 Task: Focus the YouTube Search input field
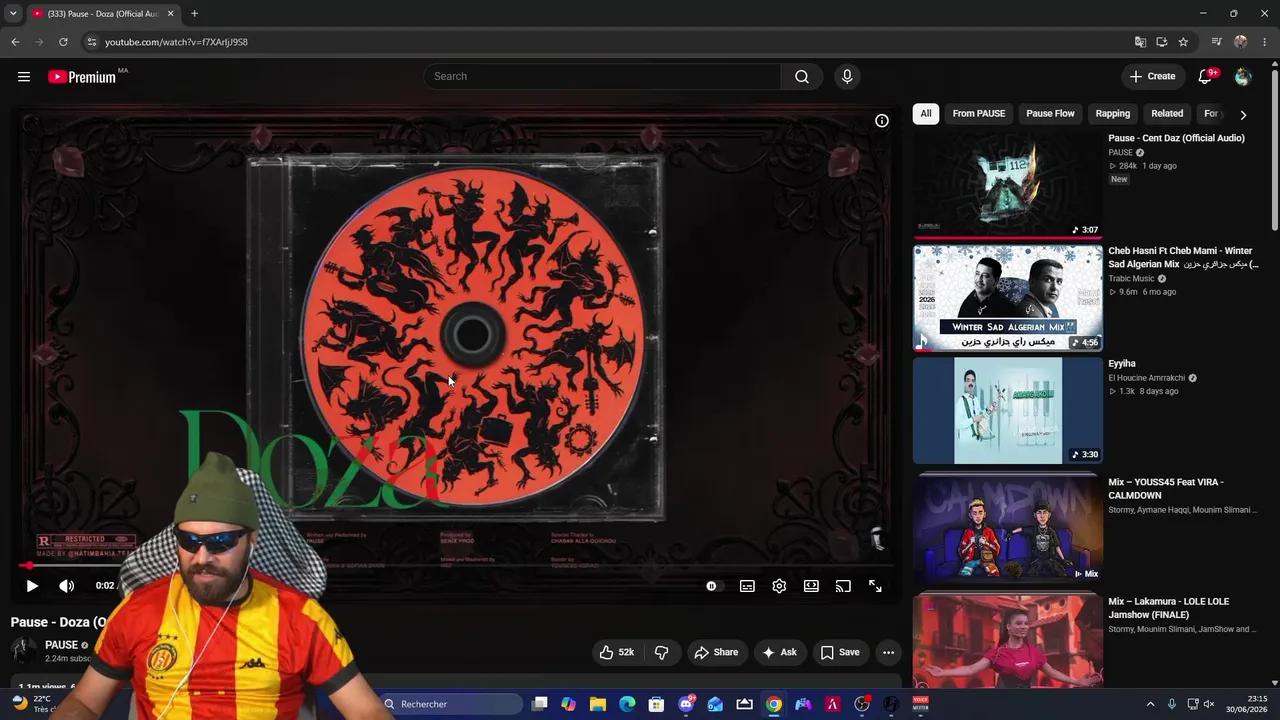coord(602,76)
